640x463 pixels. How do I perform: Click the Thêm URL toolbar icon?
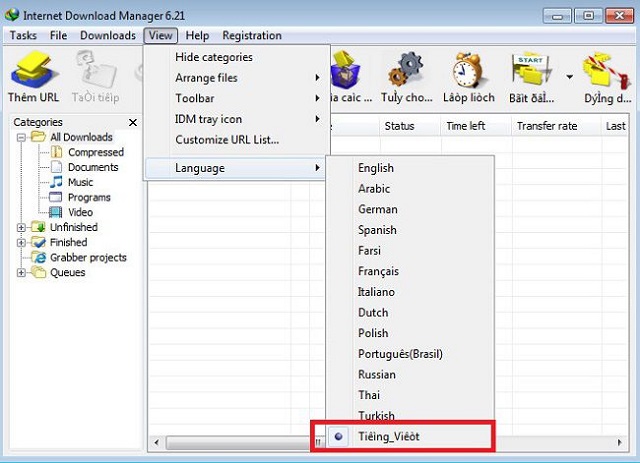click(33, 70)
